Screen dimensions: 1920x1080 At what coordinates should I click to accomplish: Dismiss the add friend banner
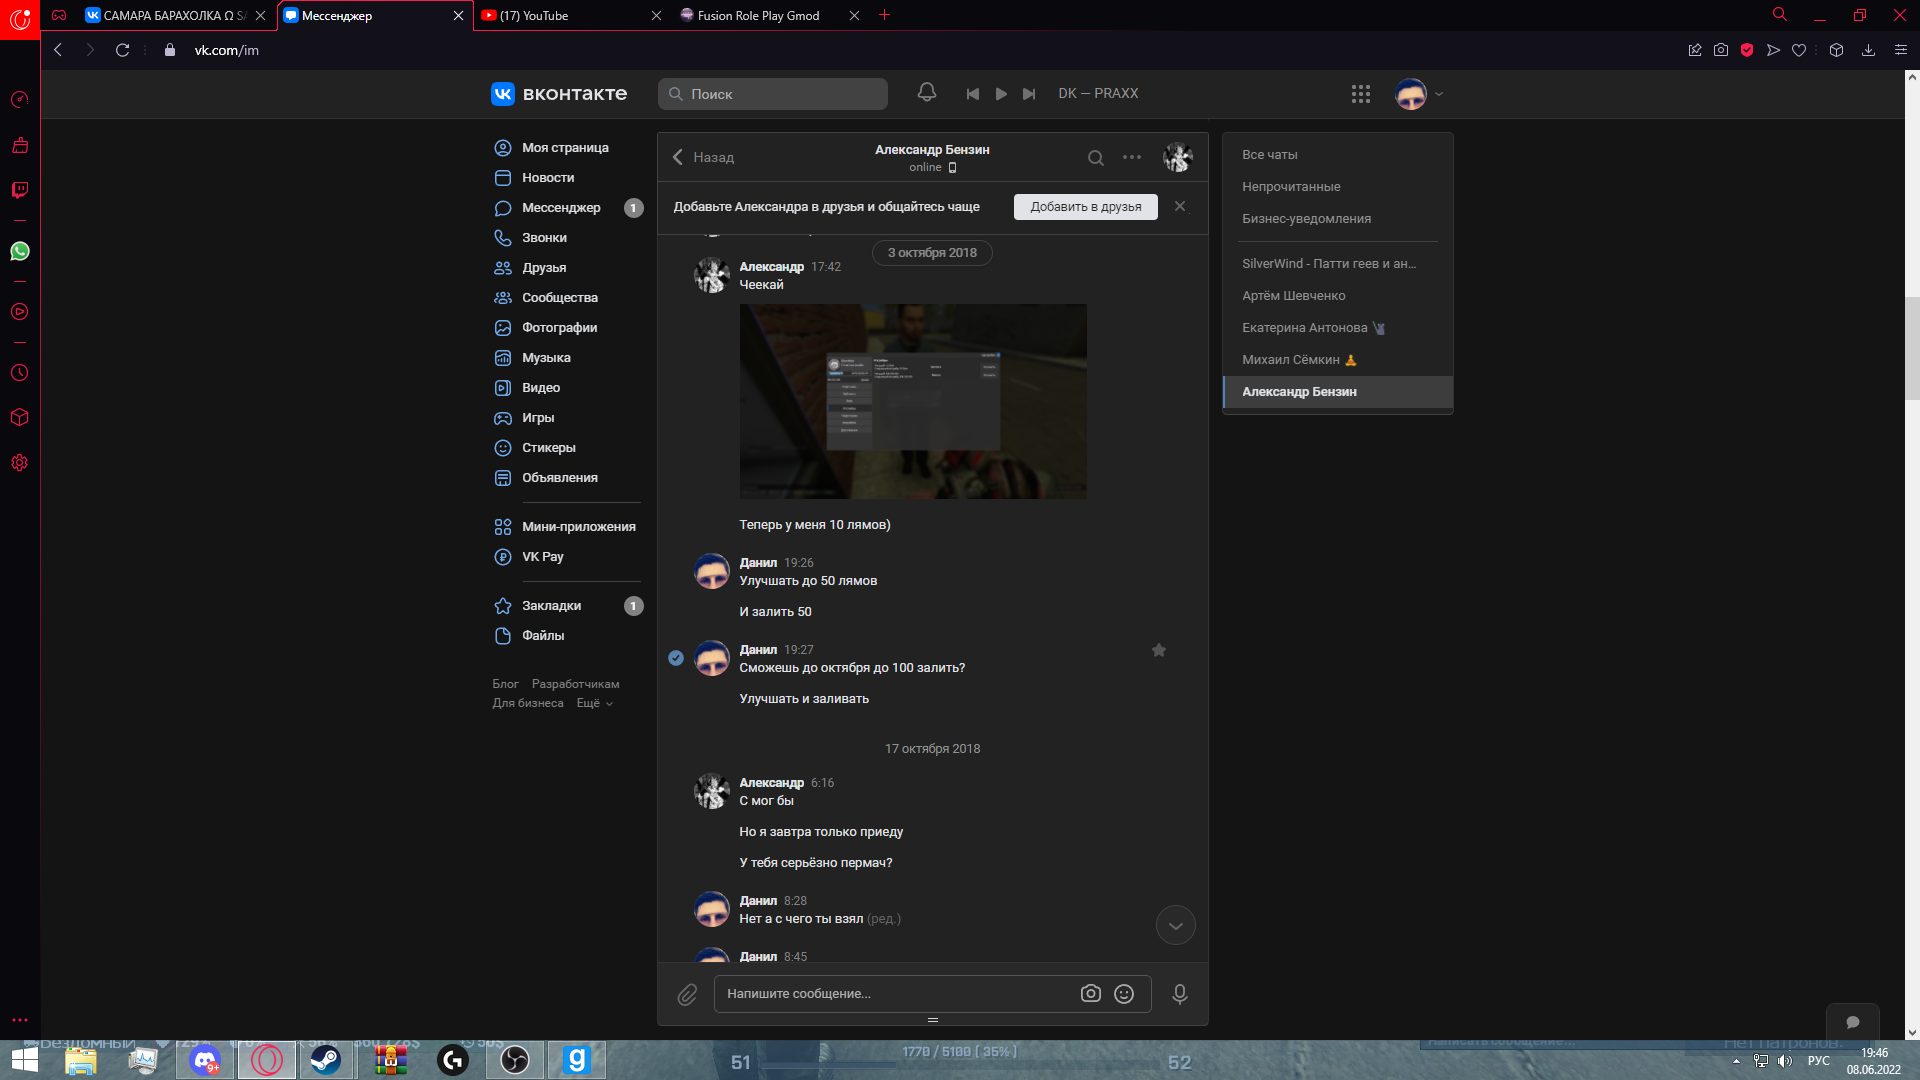pos(1180,206)
